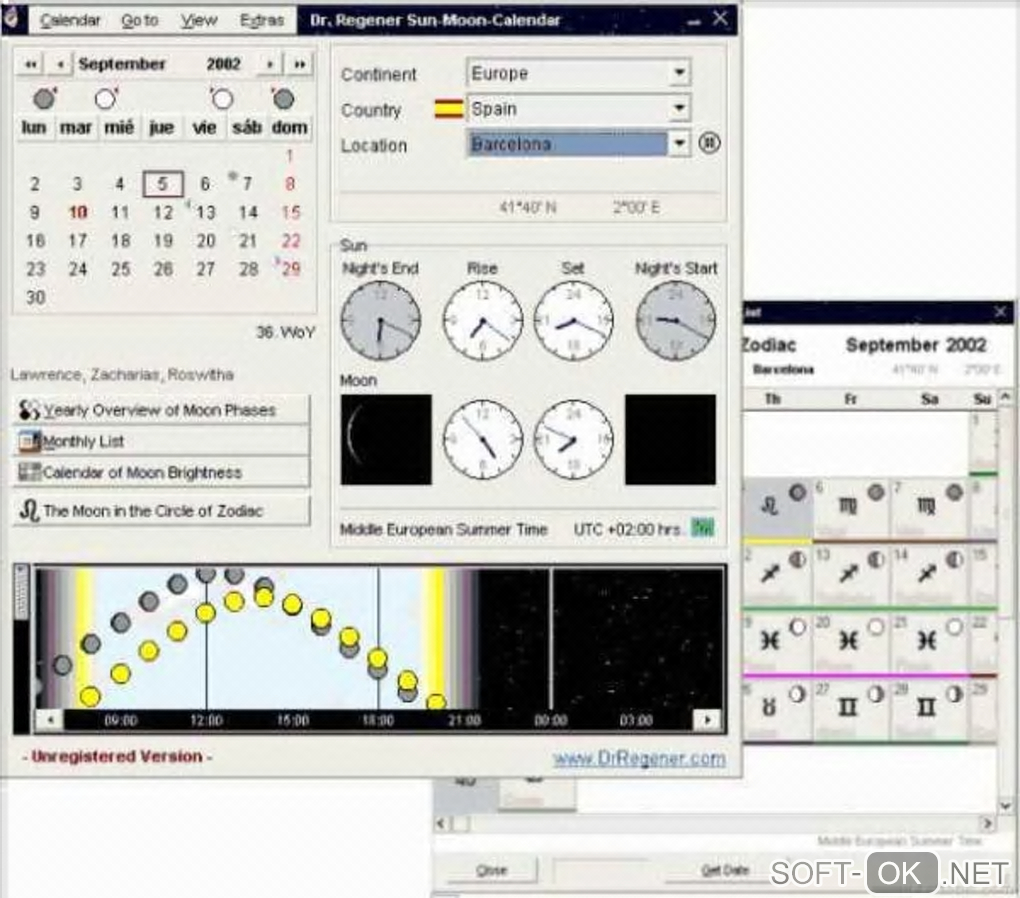Image resolution: width=1020 pixels, height=898 pixels.
Task: Open the Calendar menu
Action: [x=70, y=20]
